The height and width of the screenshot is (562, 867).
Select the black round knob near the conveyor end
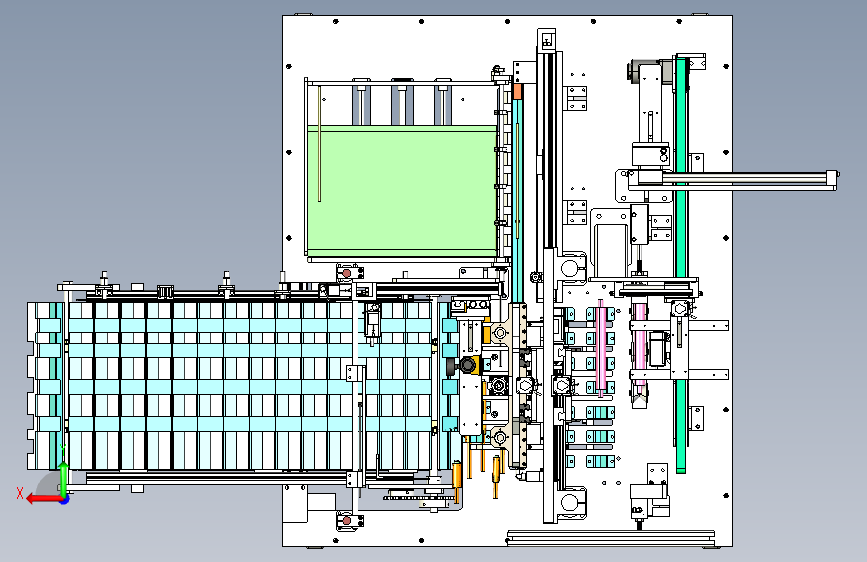(467, 365)
